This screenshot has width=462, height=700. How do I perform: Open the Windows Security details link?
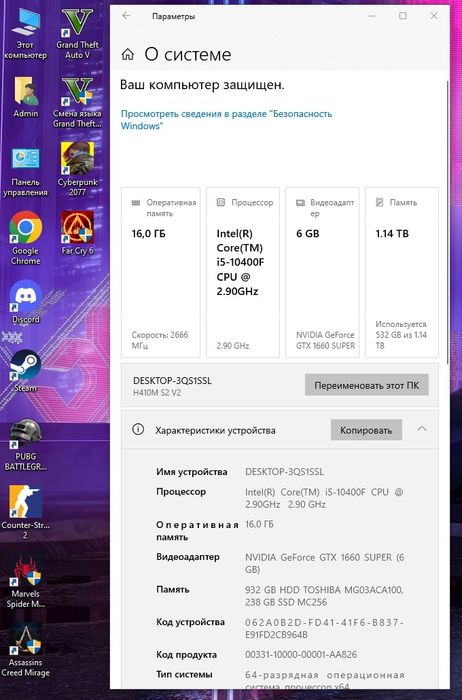click(226, 120)
